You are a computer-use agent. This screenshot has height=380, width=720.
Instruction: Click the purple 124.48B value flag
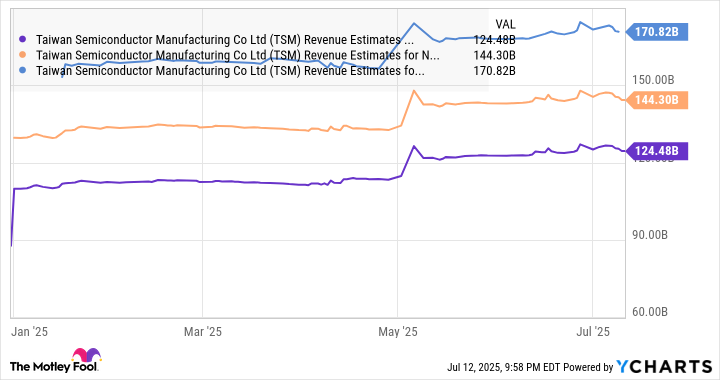coord(657,151)
